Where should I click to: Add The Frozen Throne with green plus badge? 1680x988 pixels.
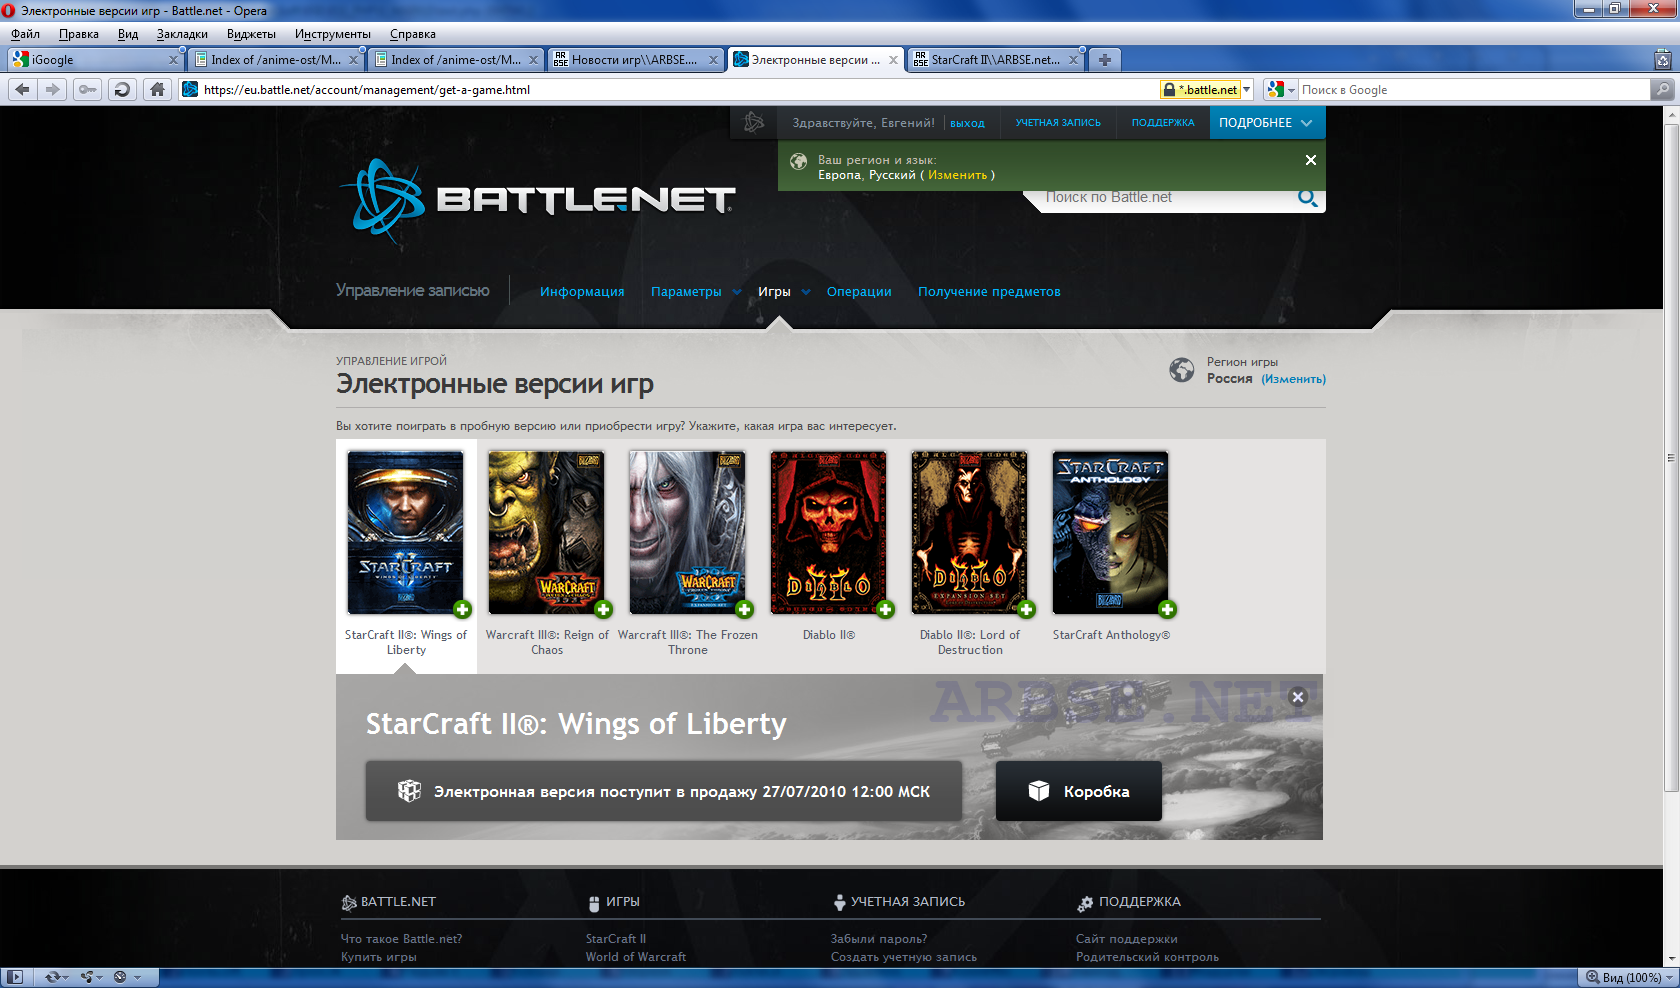pos(744,609)
